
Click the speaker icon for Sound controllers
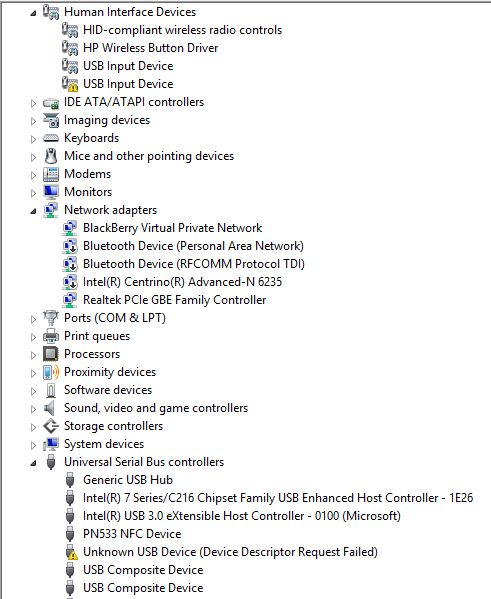pos(50,408)
